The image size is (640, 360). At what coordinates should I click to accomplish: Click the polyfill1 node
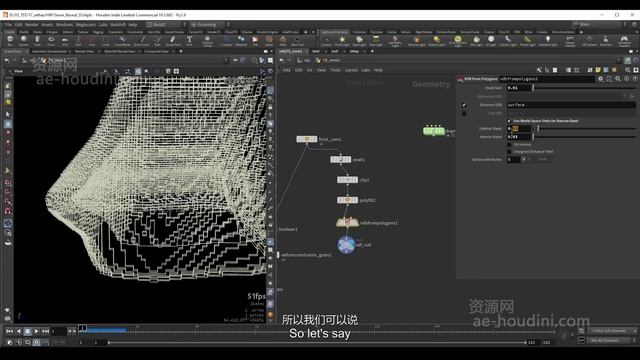tap(347, 200)
